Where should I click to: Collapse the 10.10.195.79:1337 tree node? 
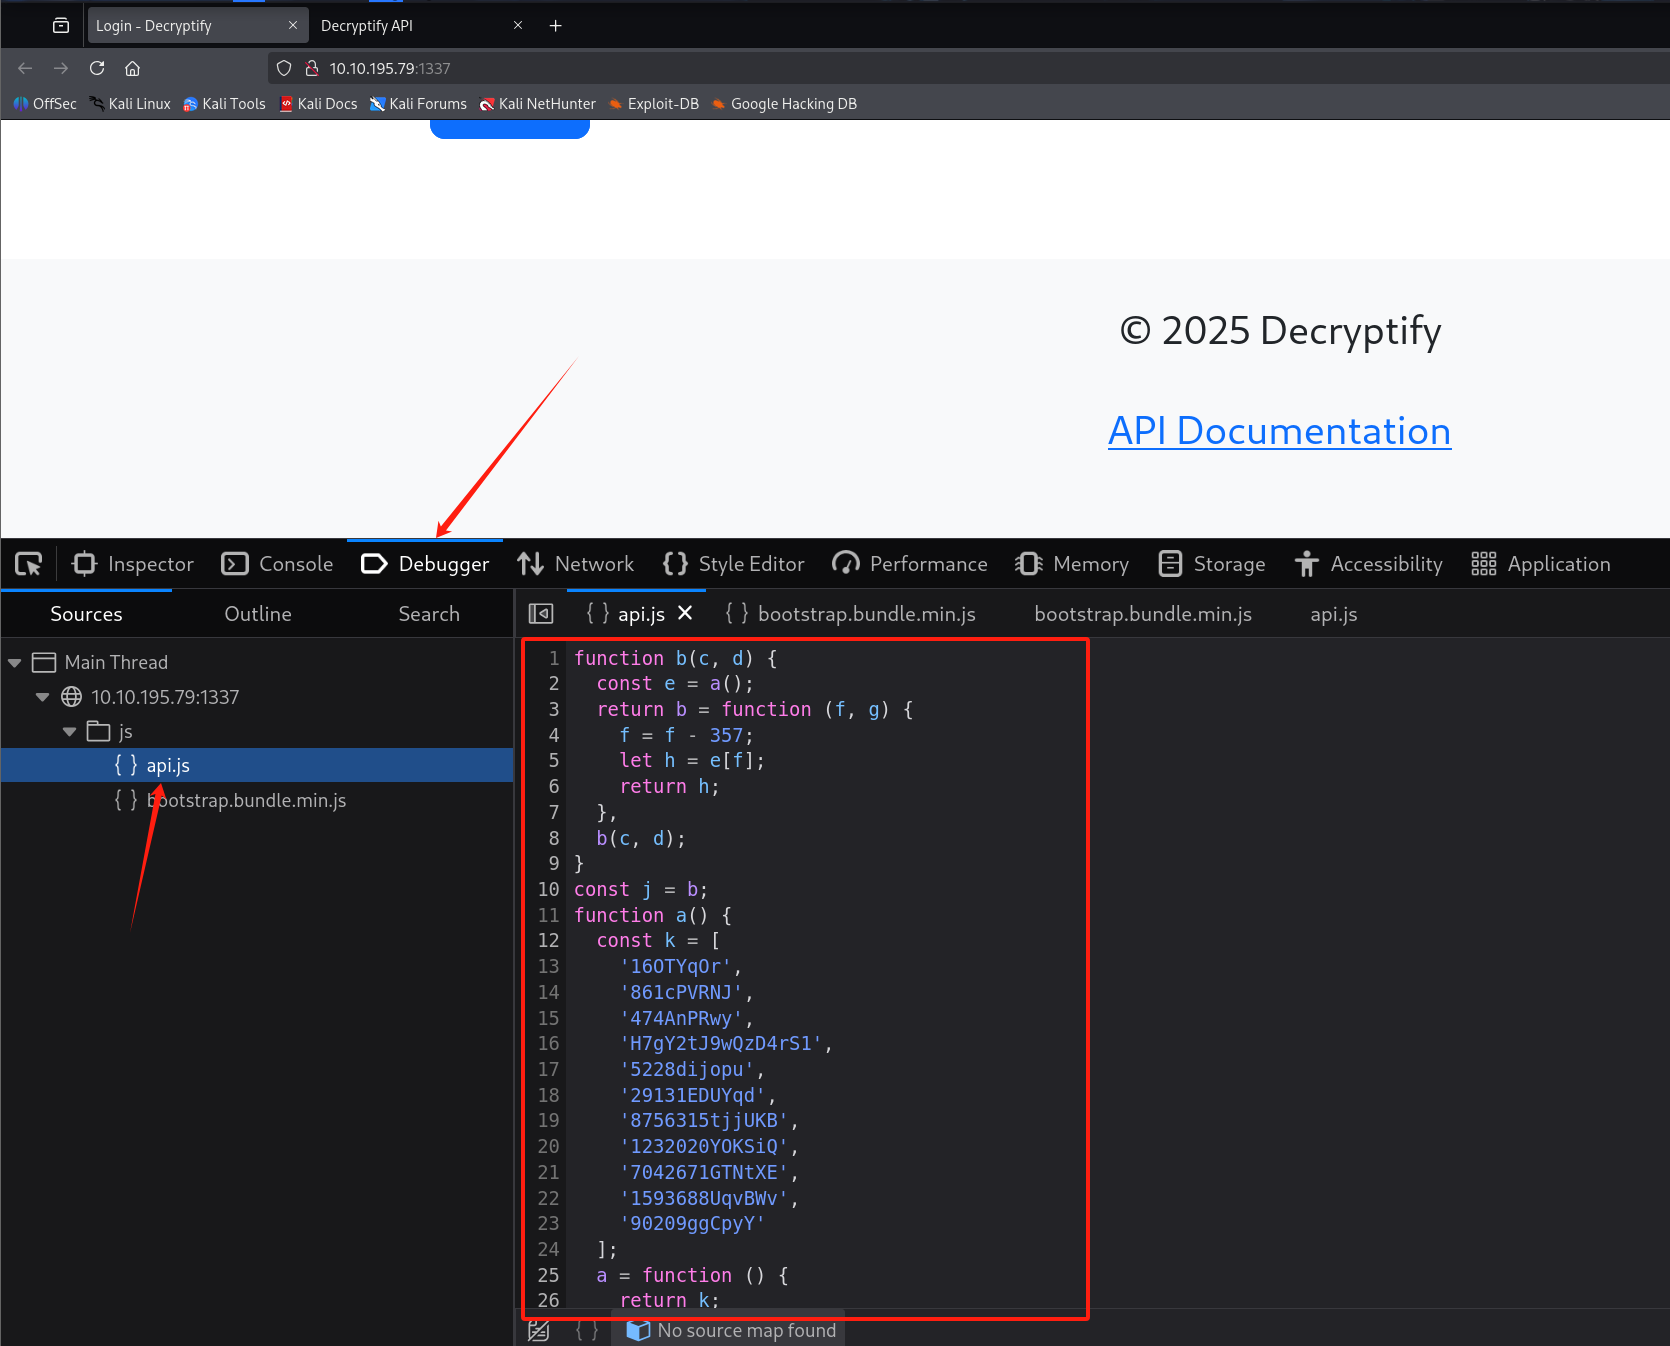tap(41, 697)
